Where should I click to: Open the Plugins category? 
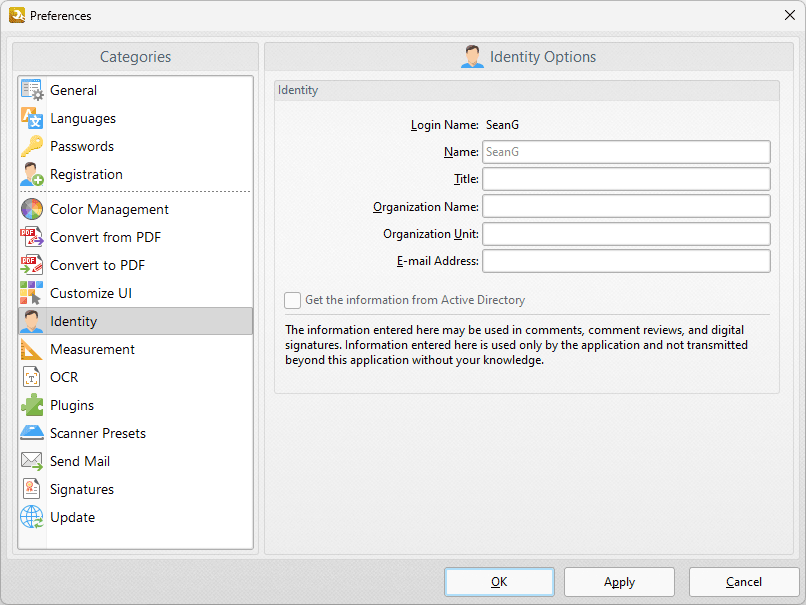coord(136,405)
